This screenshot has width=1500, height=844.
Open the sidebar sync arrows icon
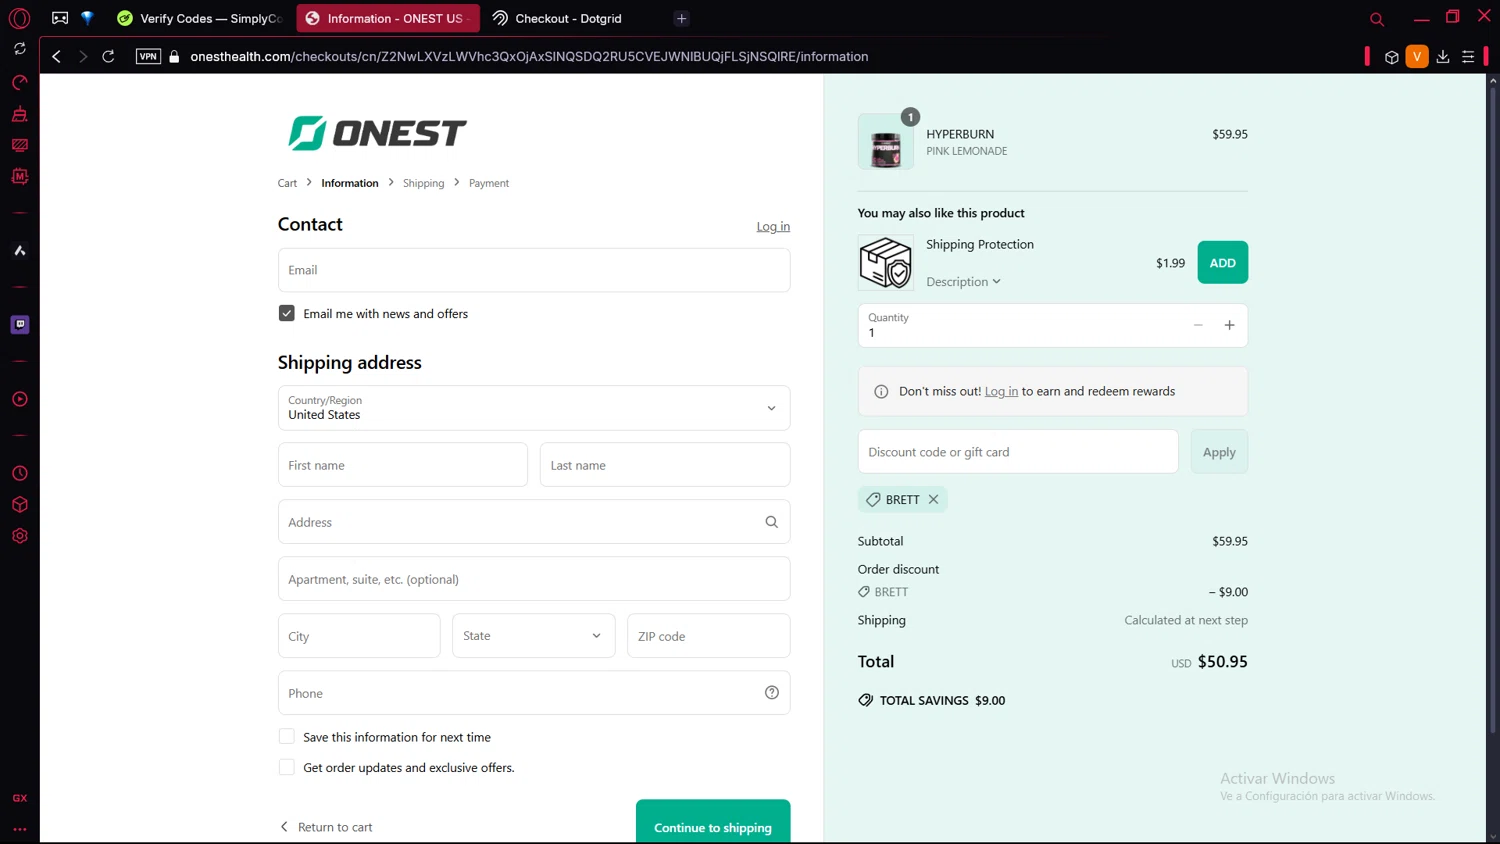pos(19,48)
